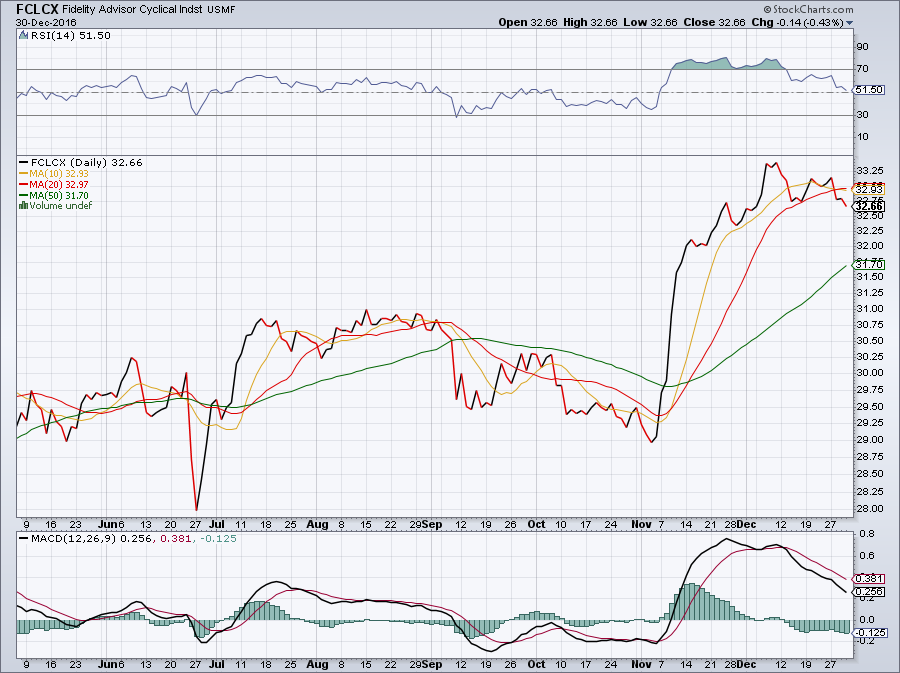Screen dimensions: 900x673
Task: Click the 32.93 price tag on price axis
Action: tap(869, 190)
